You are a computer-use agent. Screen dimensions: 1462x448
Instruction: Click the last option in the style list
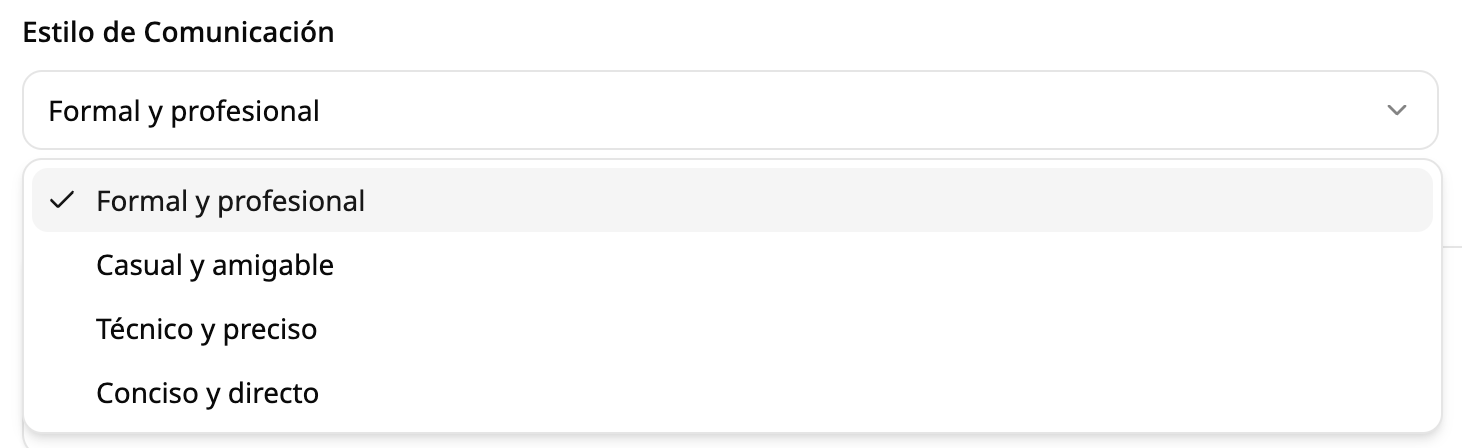[x=207, y=393]
